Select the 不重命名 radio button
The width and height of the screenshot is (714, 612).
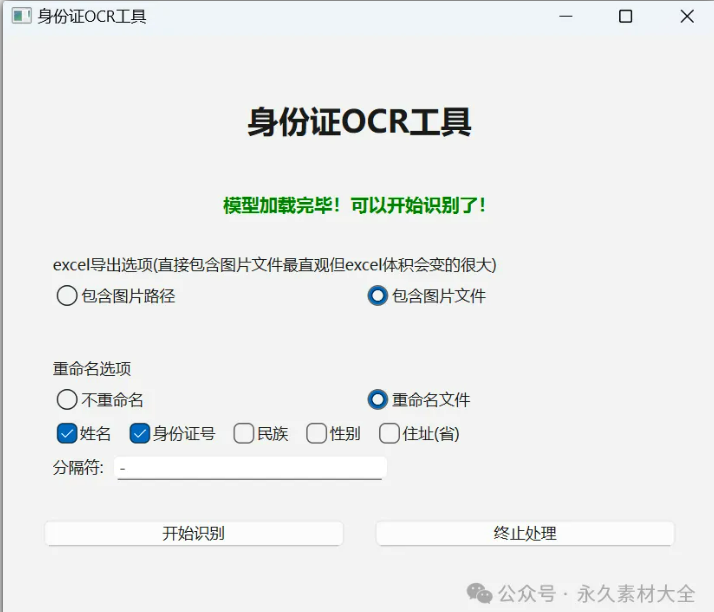click(67, 400)
